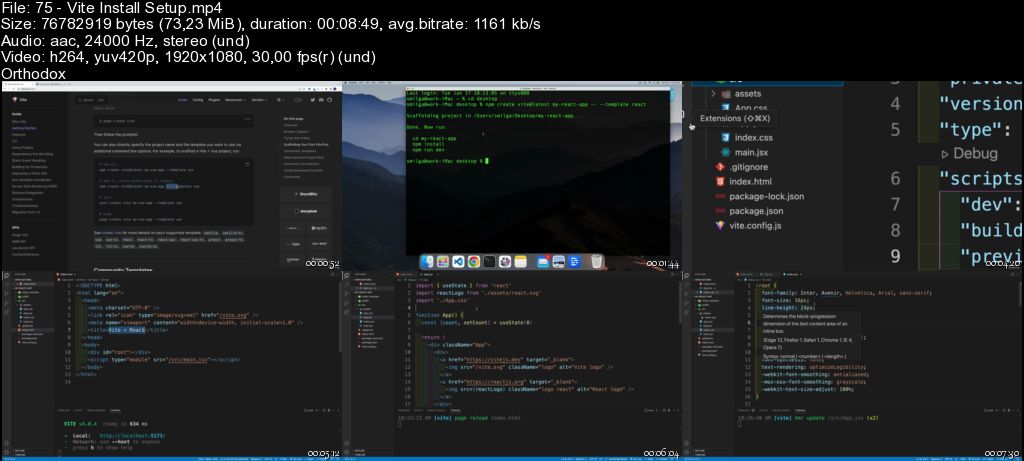This screenshot has width=1024, height=461.
Task: Select the Terminal panel tab in the 00:06:04 frame
Action: [456, 411]
